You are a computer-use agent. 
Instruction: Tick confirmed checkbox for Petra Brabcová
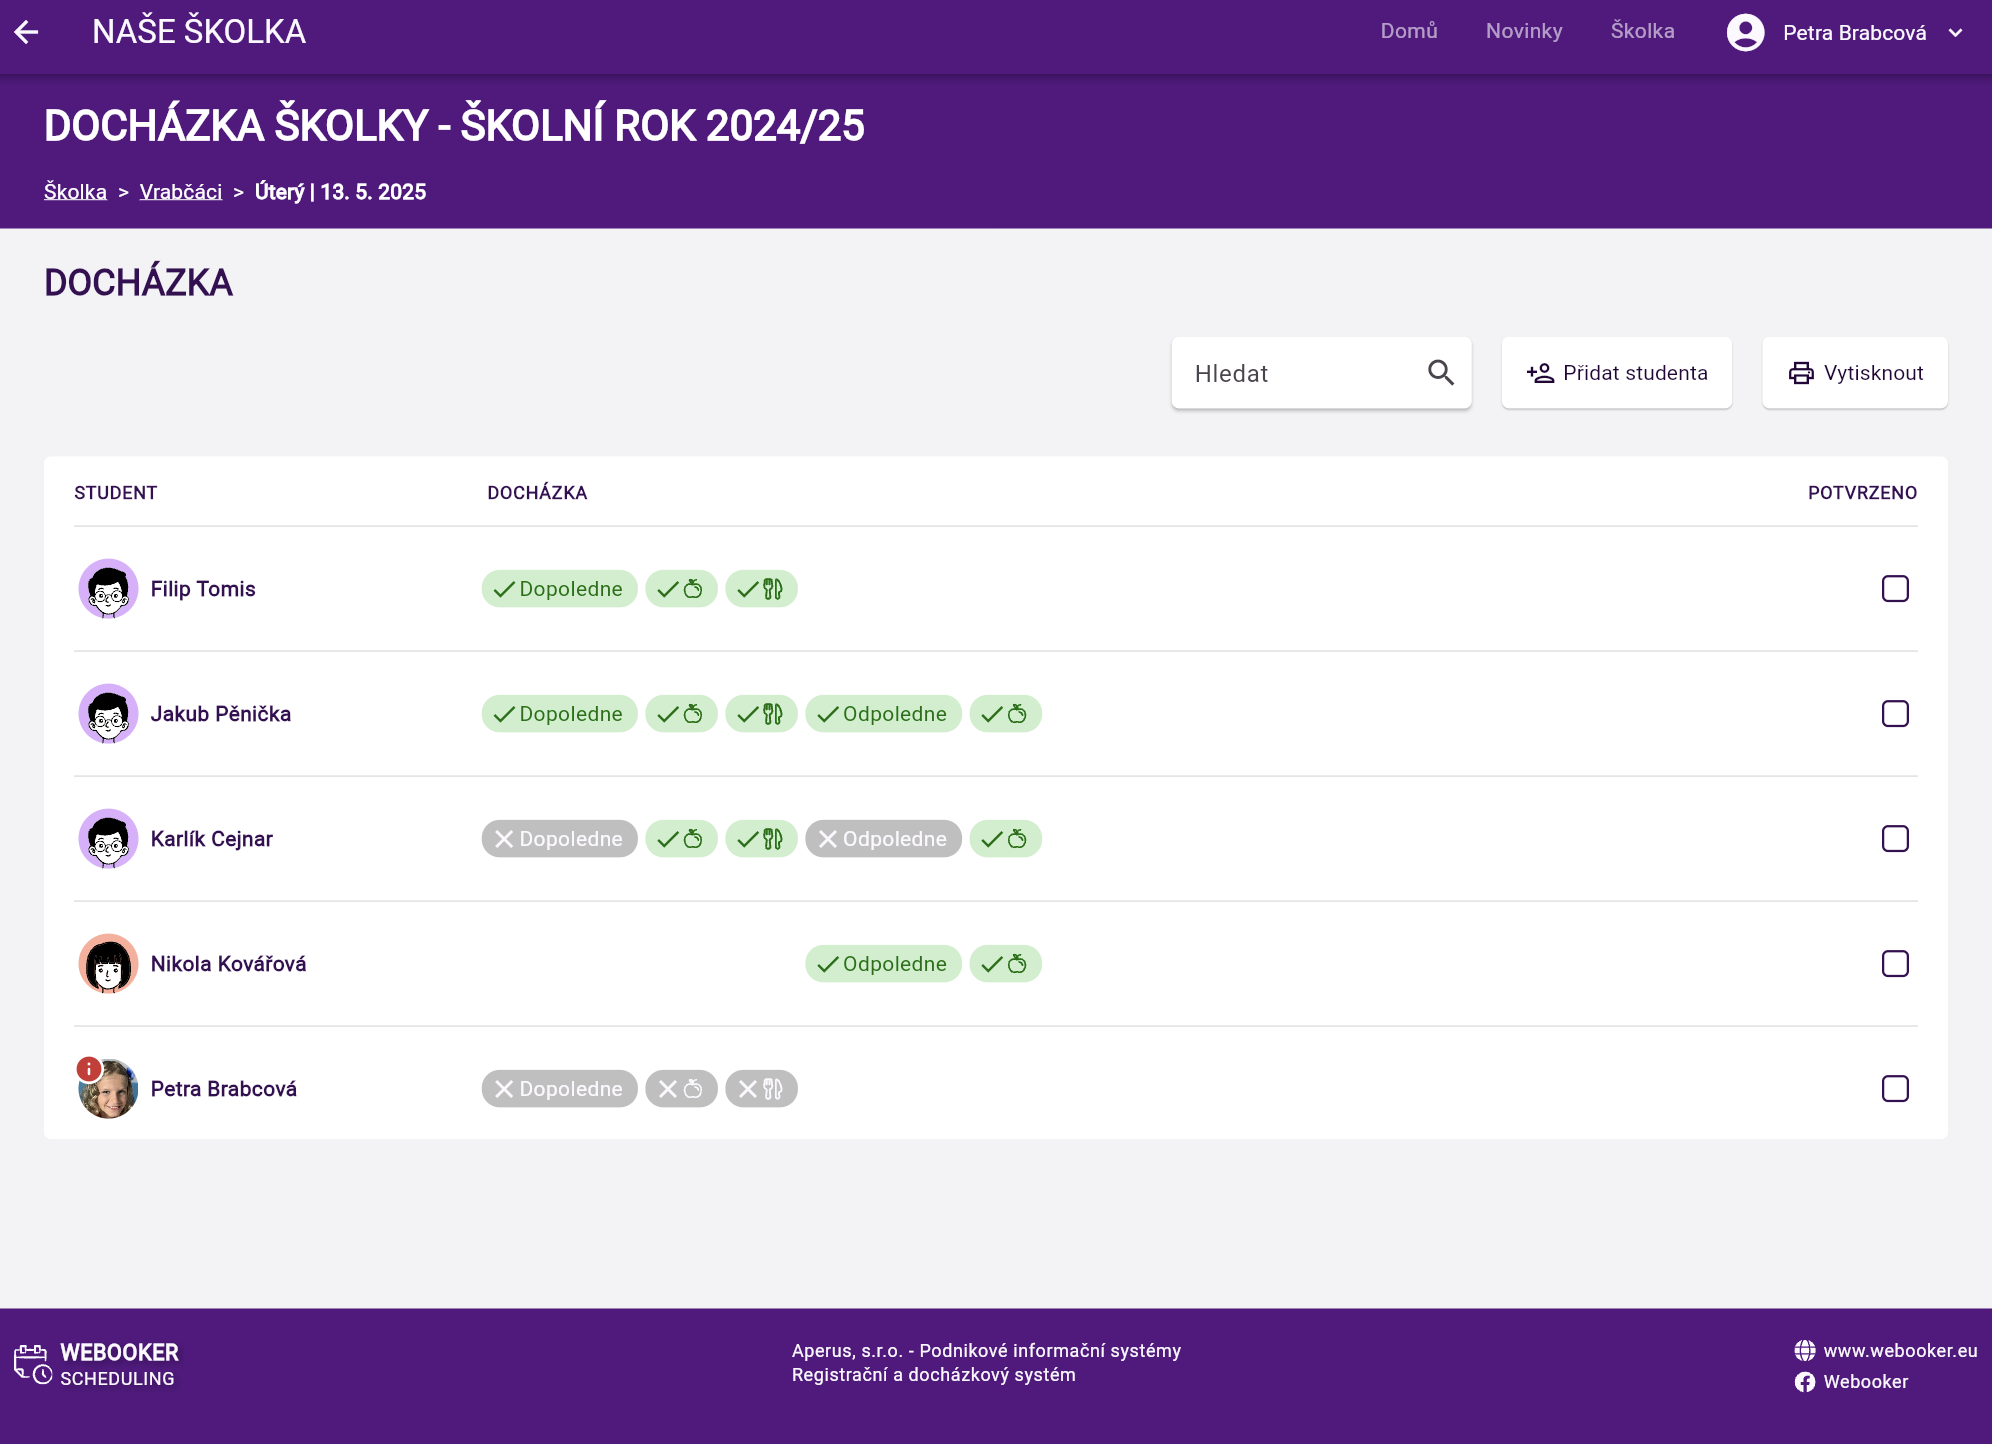pos(1895,1089)
